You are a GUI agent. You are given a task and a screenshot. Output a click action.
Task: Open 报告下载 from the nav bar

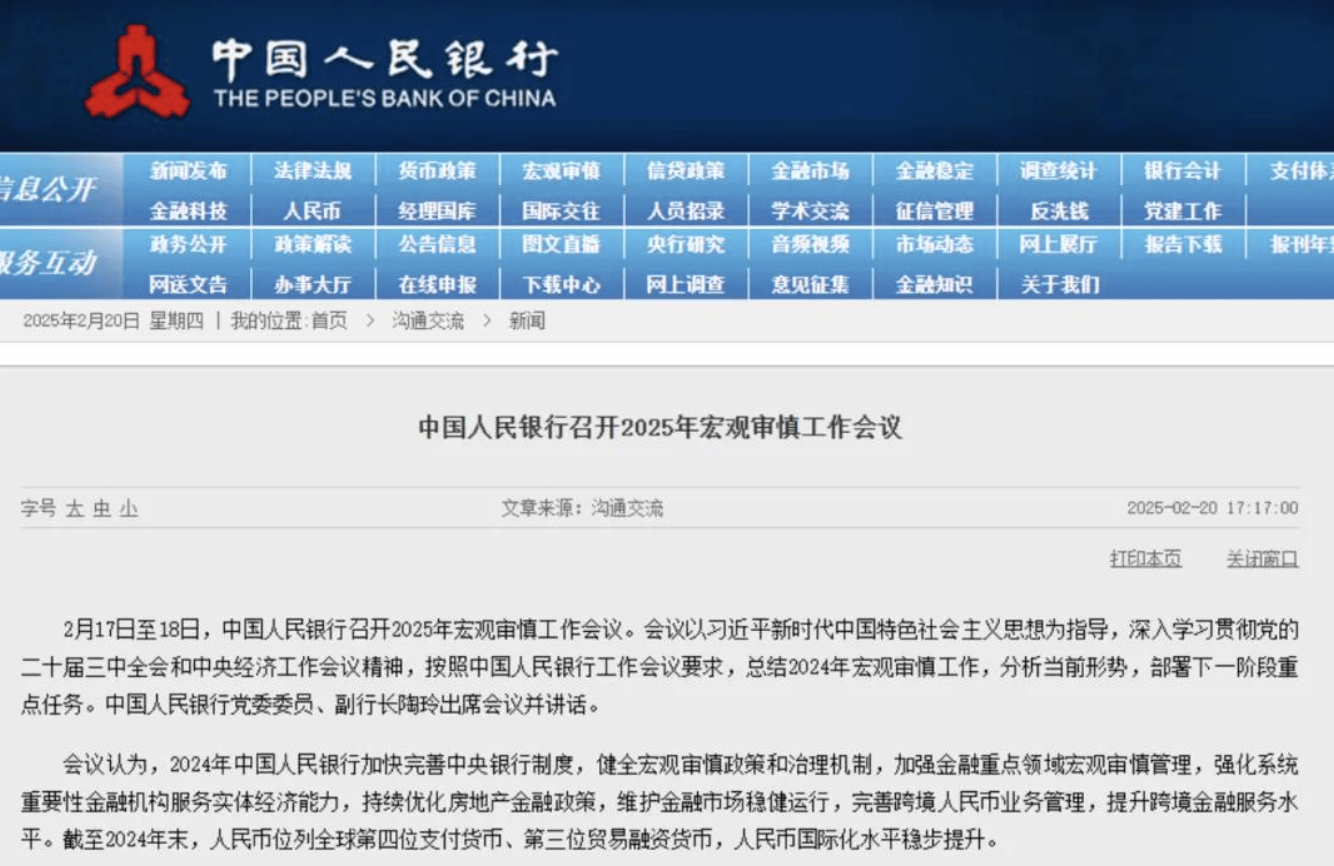click(x=1183, y=244)
